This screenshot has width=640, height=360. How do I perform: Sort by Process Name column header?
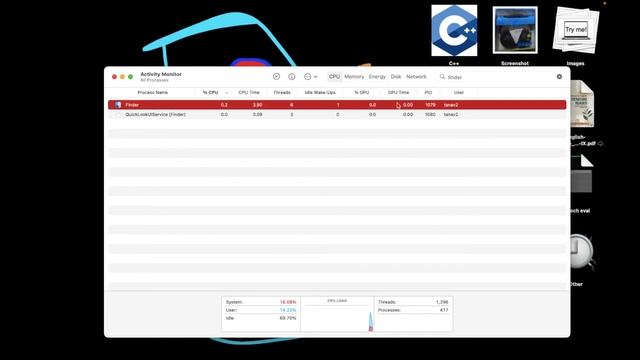pyautogui.click(x=153, y=93)
